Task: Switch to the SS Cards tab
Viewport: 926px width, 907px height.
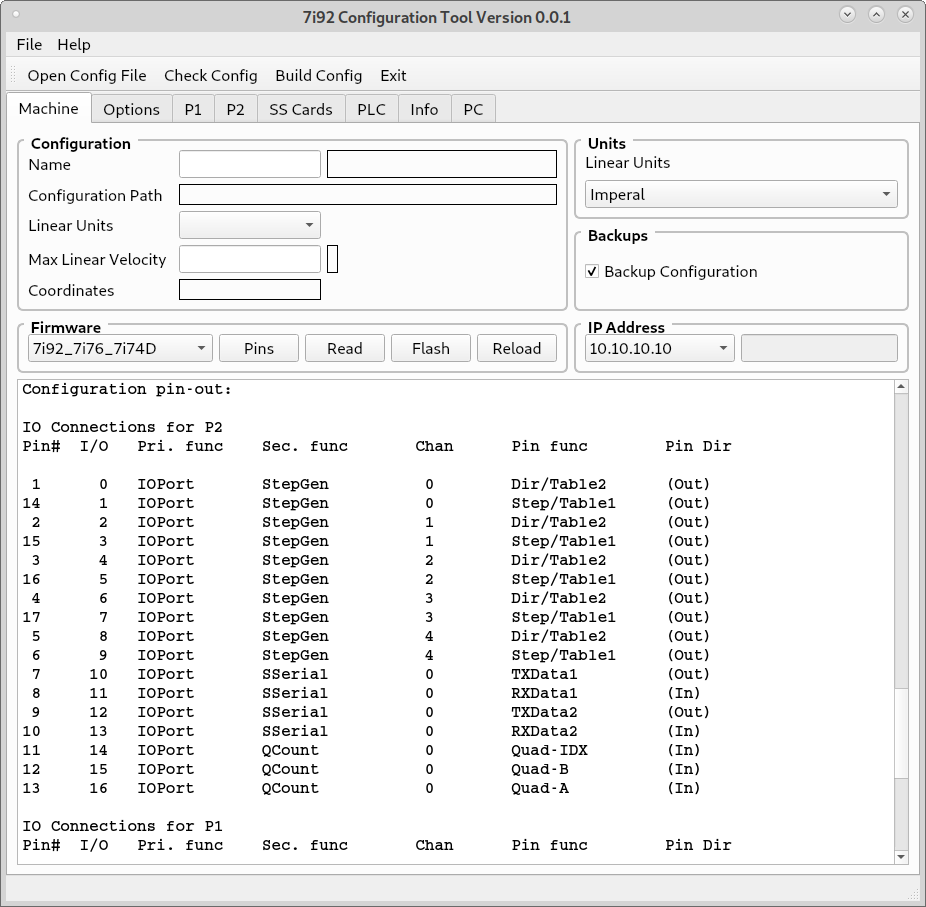Action: (301, 109)
